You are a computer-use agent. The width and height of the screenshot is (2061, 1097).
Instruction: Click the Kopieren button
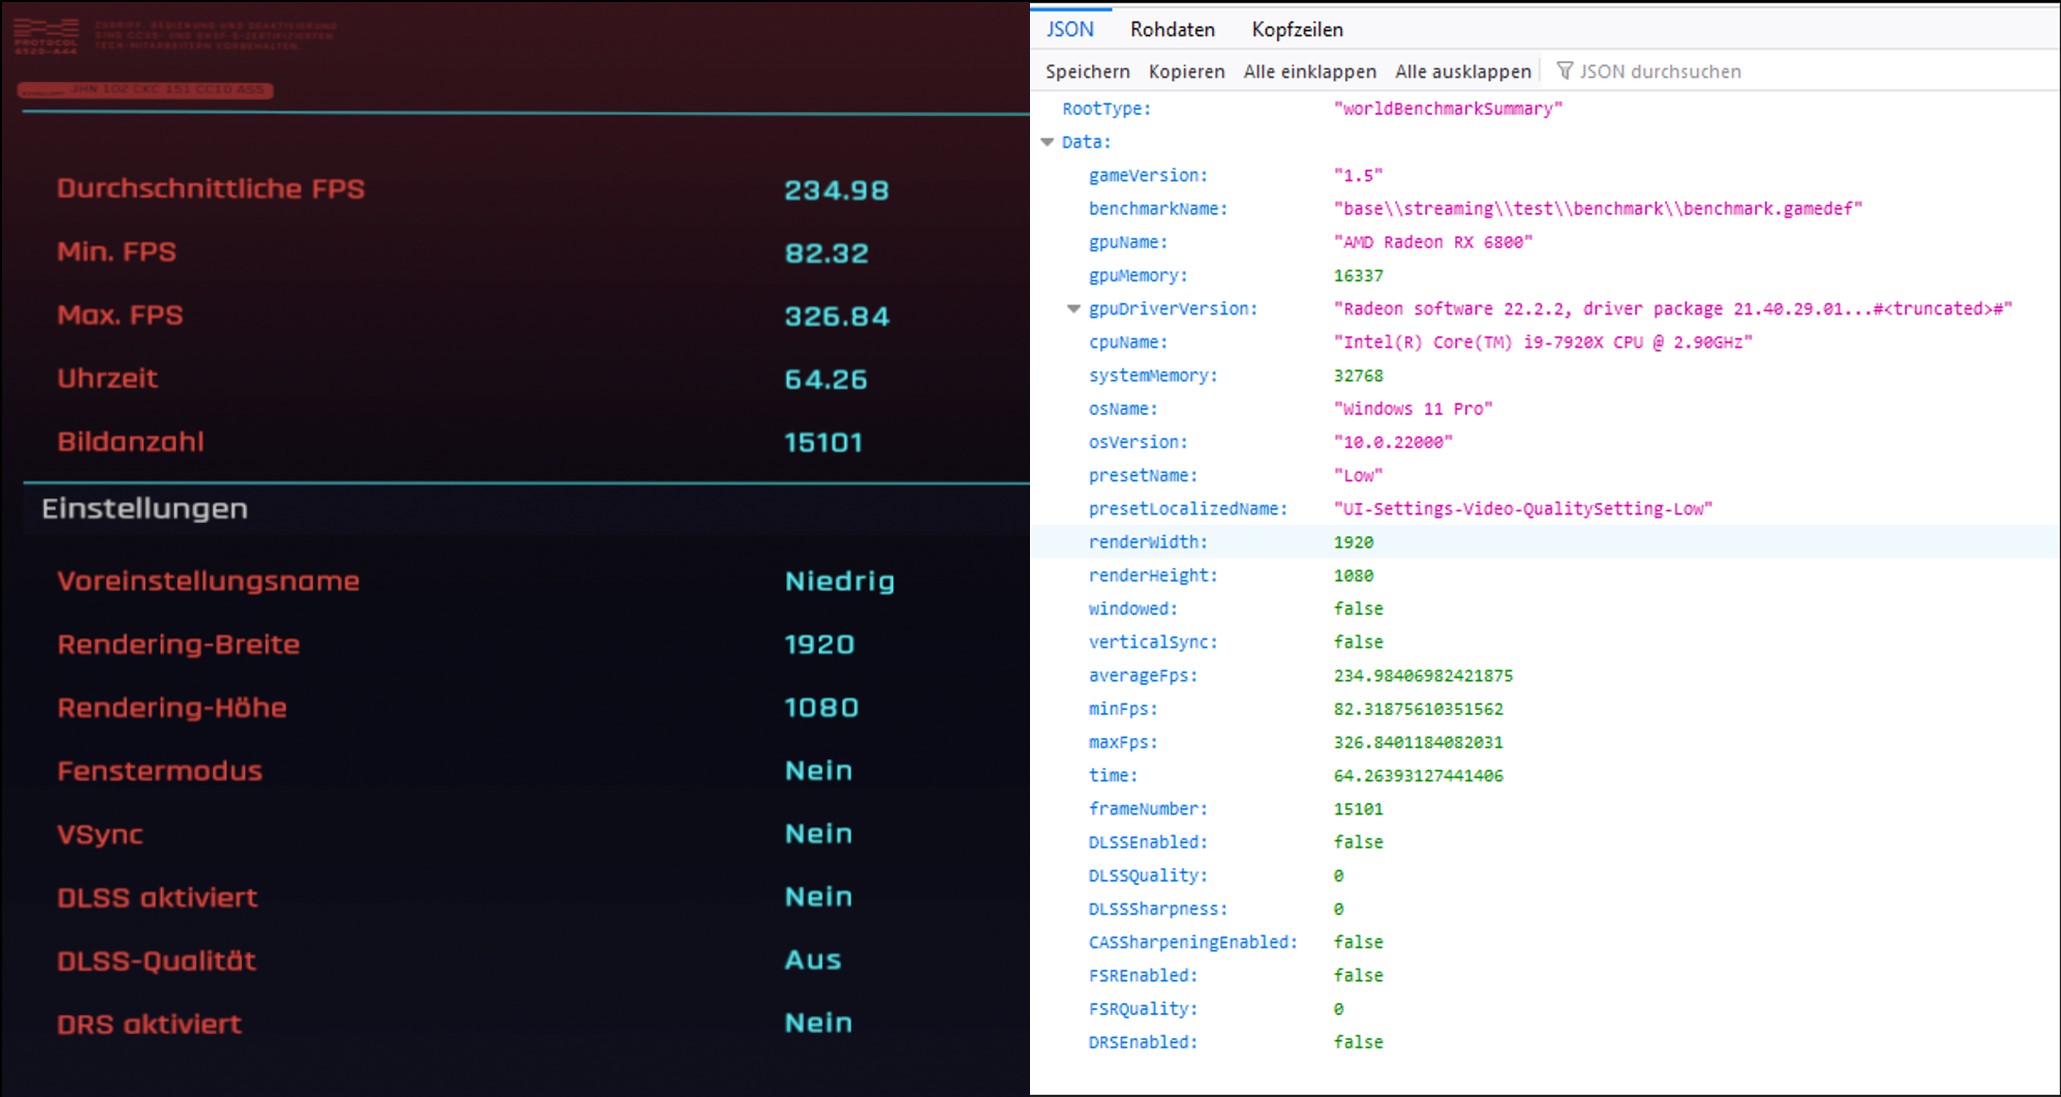(x=1186, y=71)
